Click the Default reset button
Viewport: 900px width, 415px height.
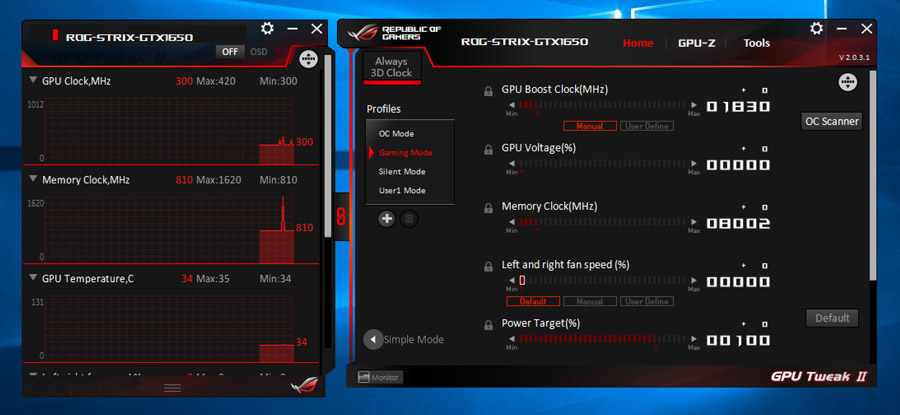coord(832,318)
